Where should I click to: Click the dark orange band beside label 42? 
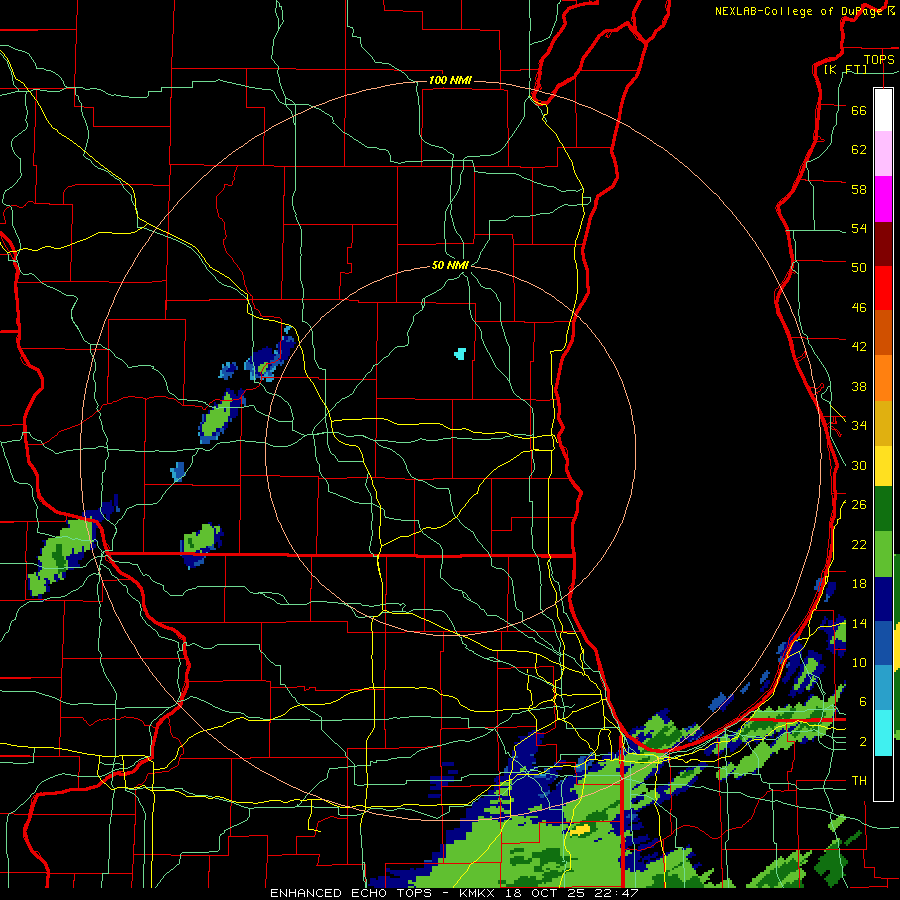(883, 332)
